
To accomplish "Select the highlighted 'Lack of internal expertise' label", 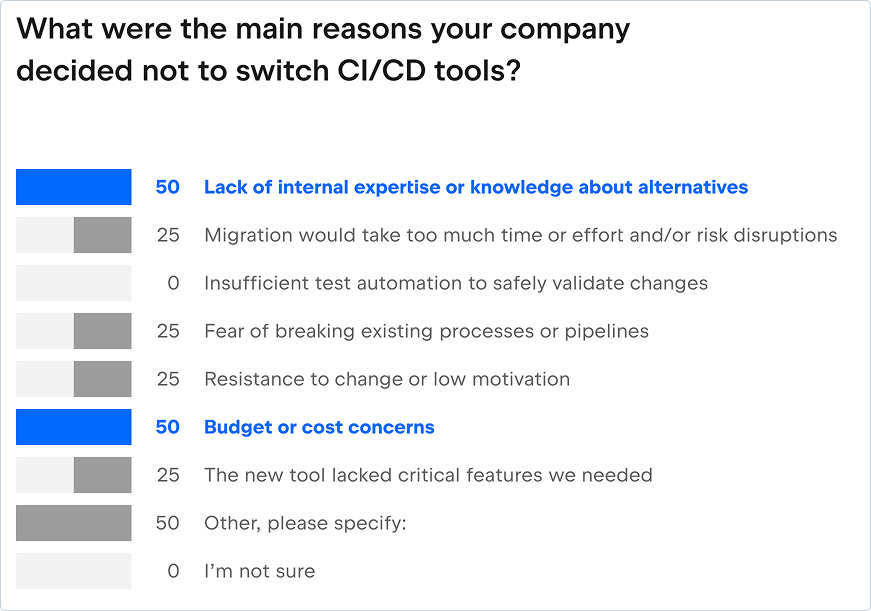I will coord(475,187).
